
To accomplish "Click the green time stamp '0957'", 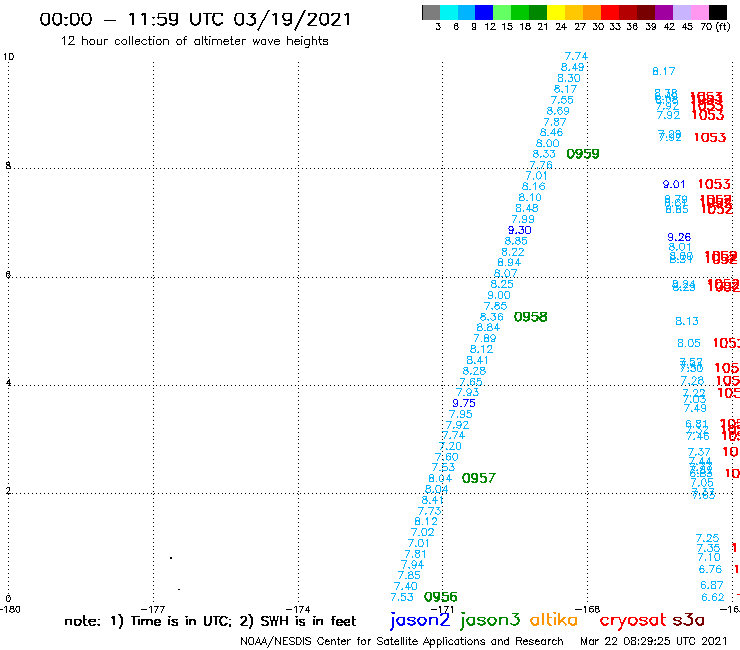I will tap(479, 478).
